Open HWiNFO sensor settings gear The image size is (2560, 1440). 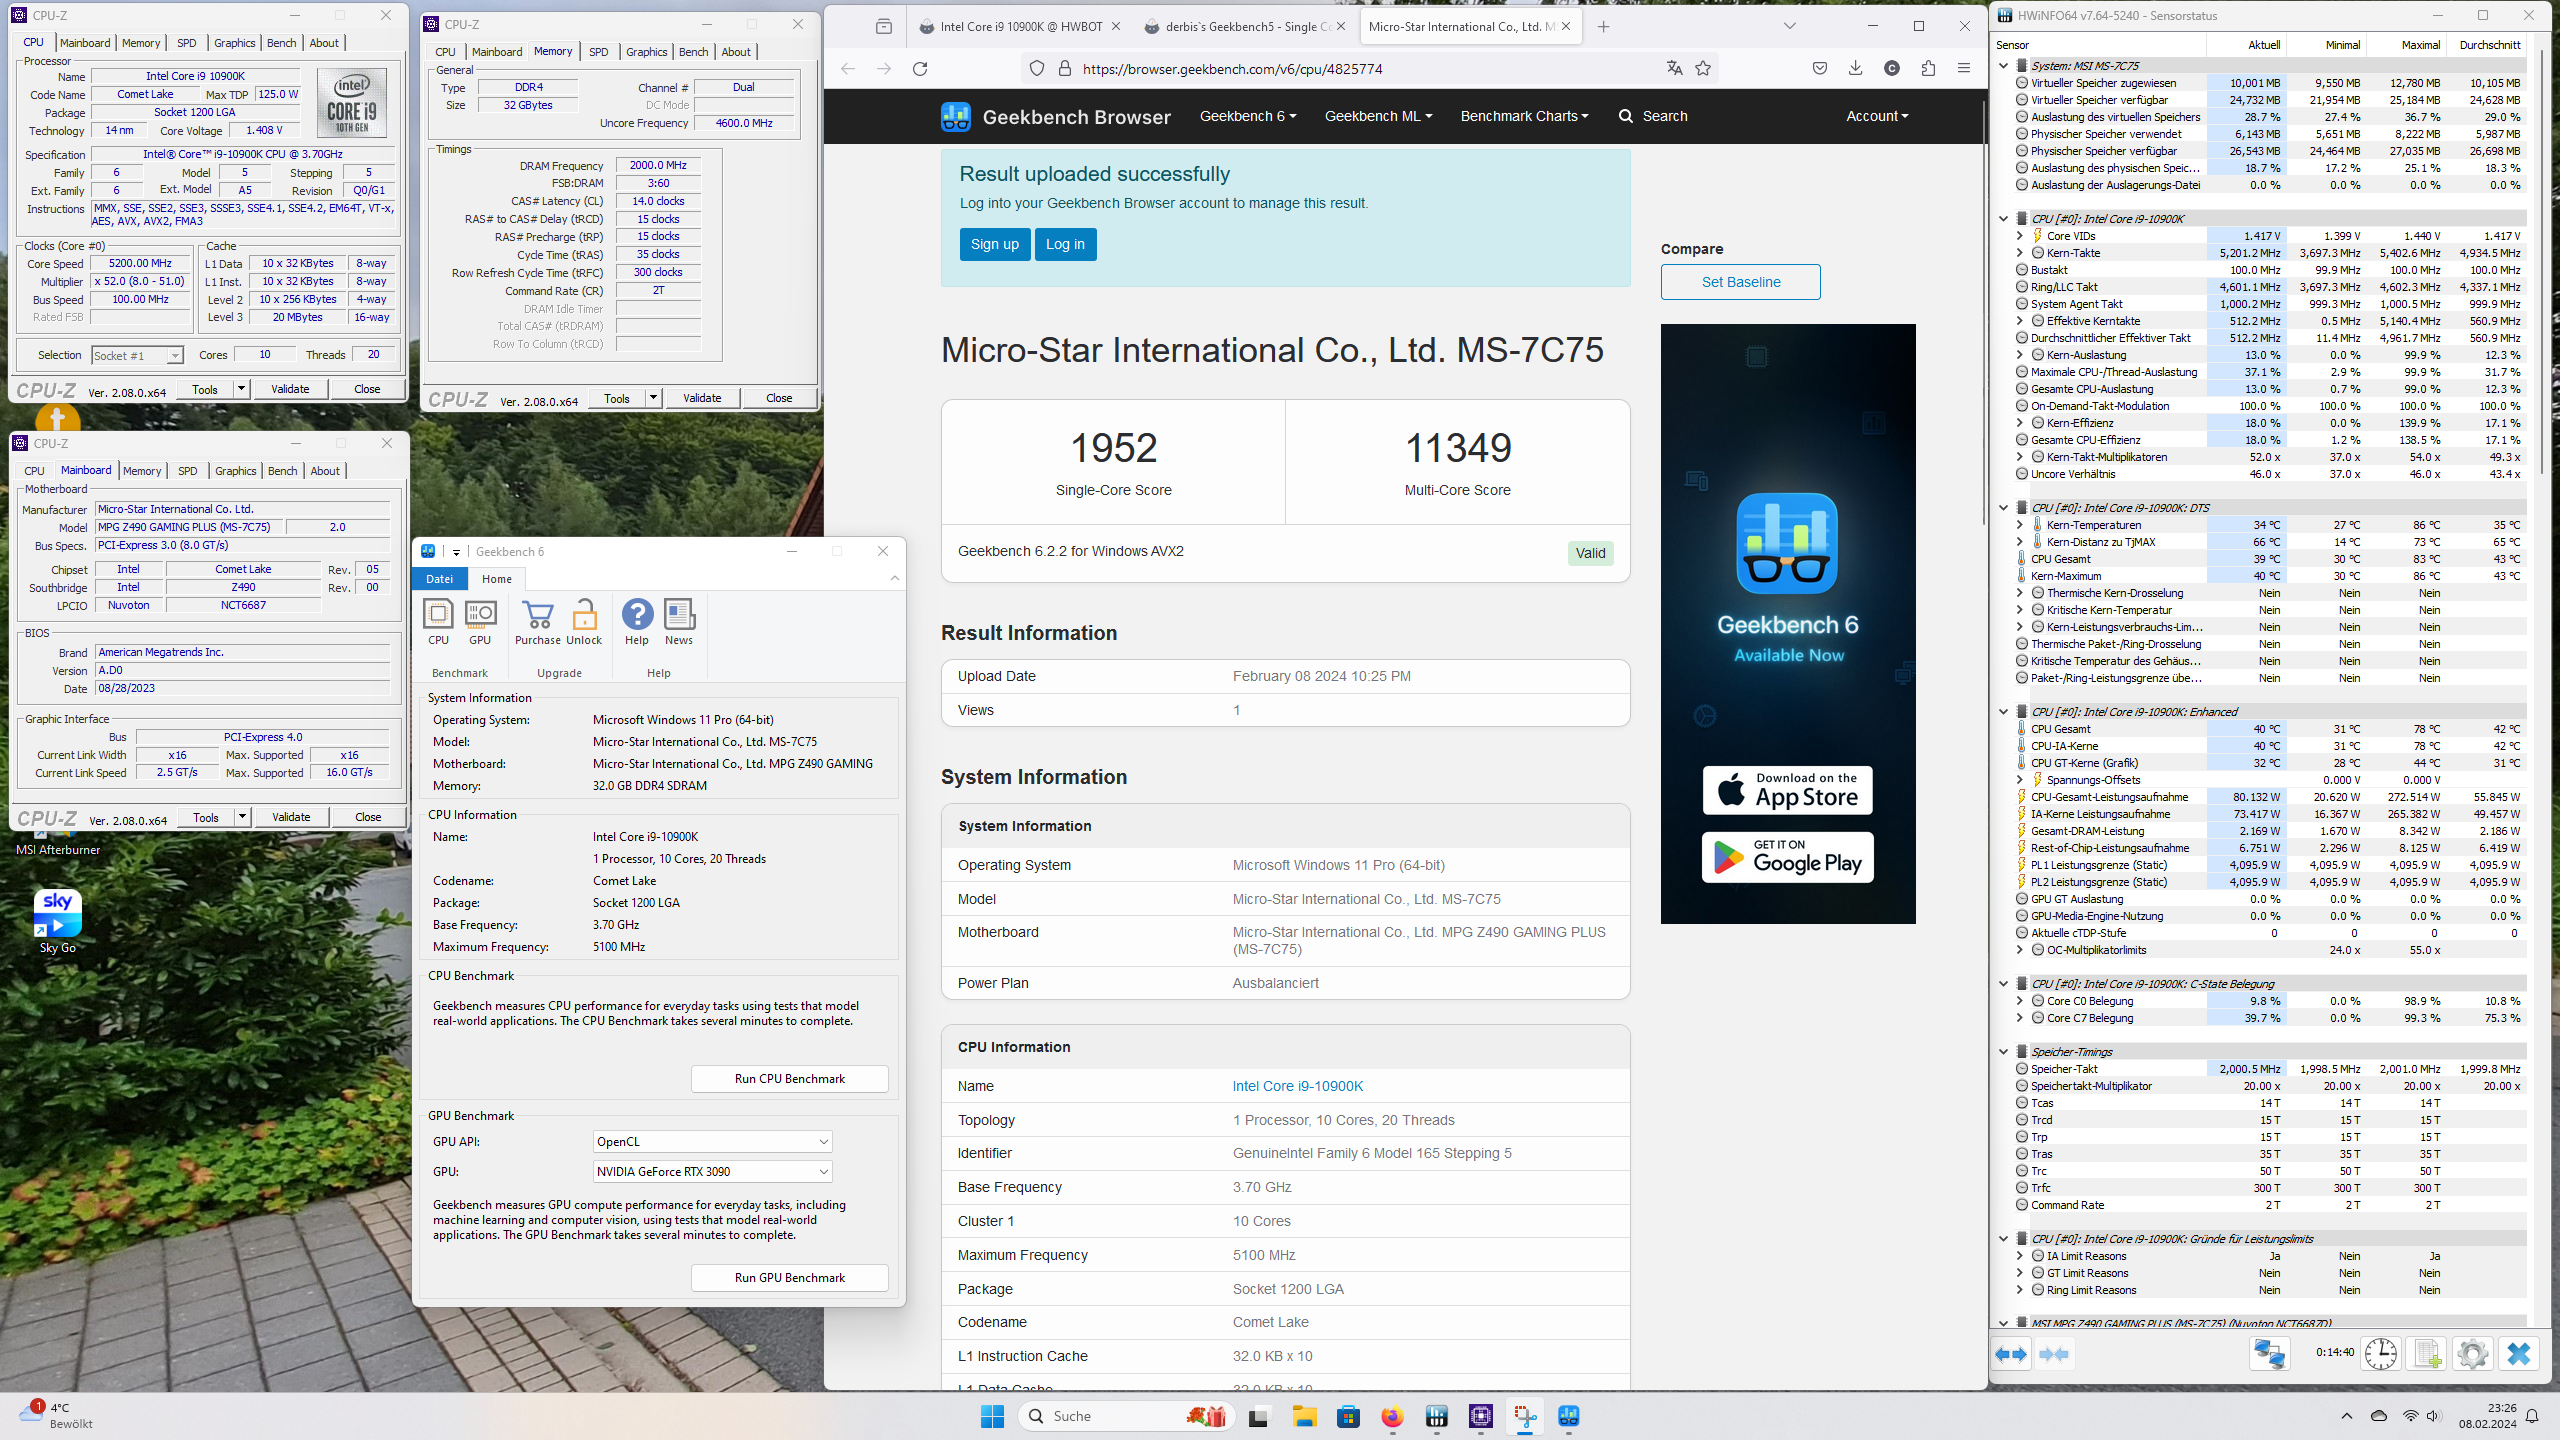pyautogui.click(x=2472, y=1354)
